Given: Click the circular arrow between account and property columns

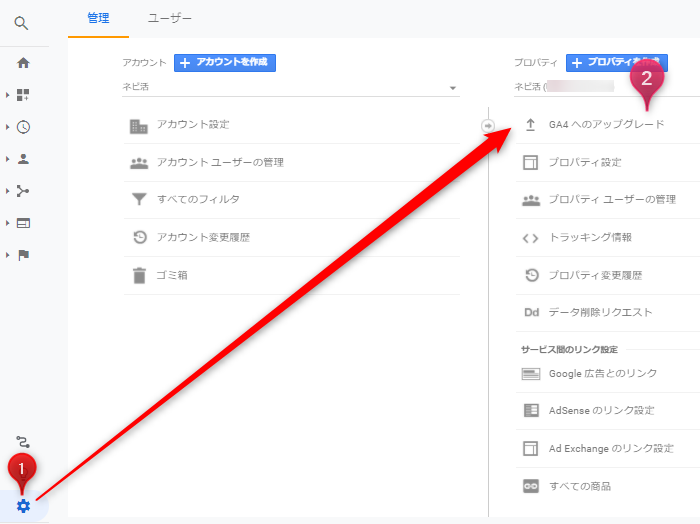Looking at the screenshot, I should [488, 125].
